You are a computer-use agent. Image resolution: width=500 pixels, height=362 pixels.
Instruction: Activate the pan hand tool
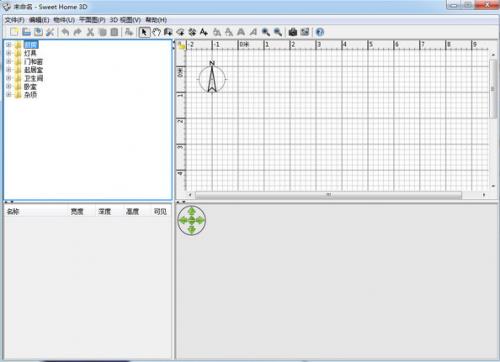pyautogui.click(x=156, y=32)
